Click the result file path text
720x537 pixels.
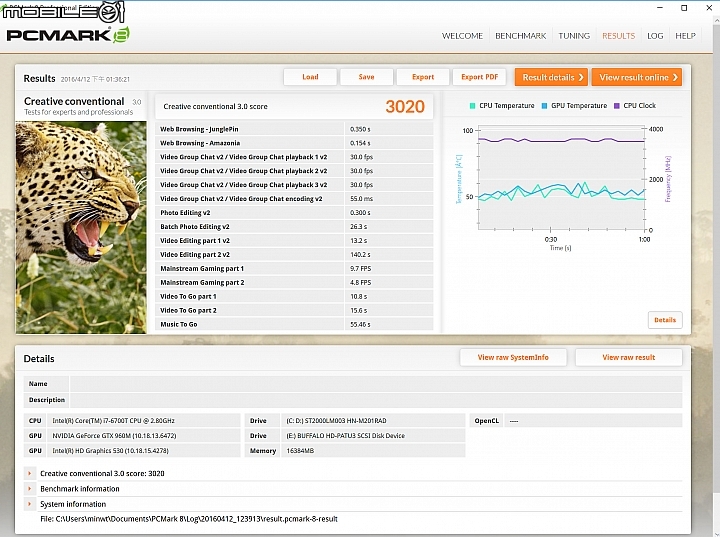pyautogui.click(x=189, y=519)
